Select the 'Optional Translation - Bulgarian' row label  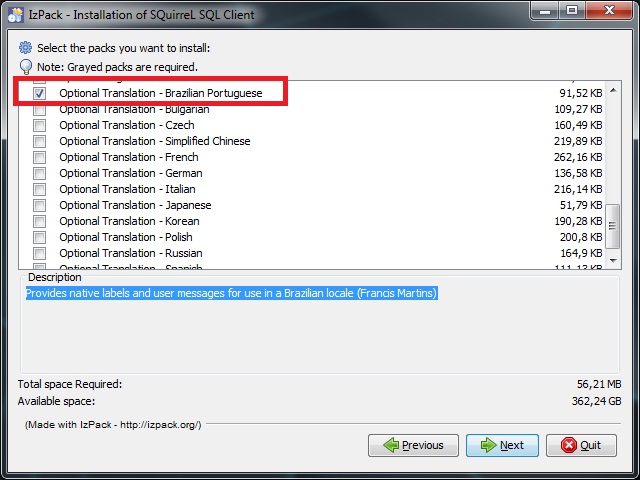click(134, 109)
